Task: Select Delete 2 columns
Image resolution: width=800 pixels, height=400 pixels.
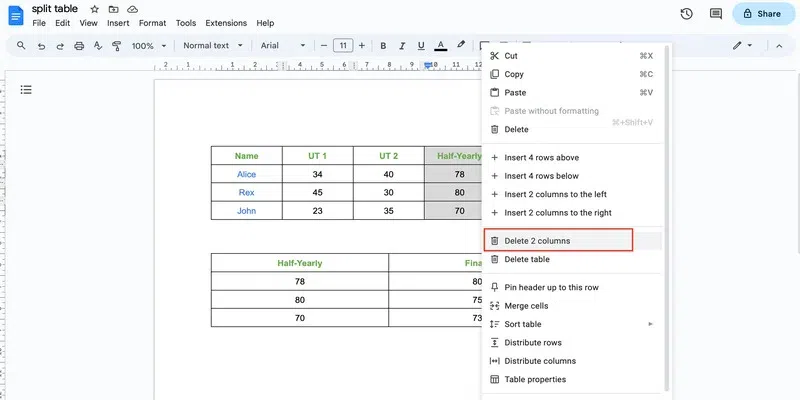Action: coord(572,241)
